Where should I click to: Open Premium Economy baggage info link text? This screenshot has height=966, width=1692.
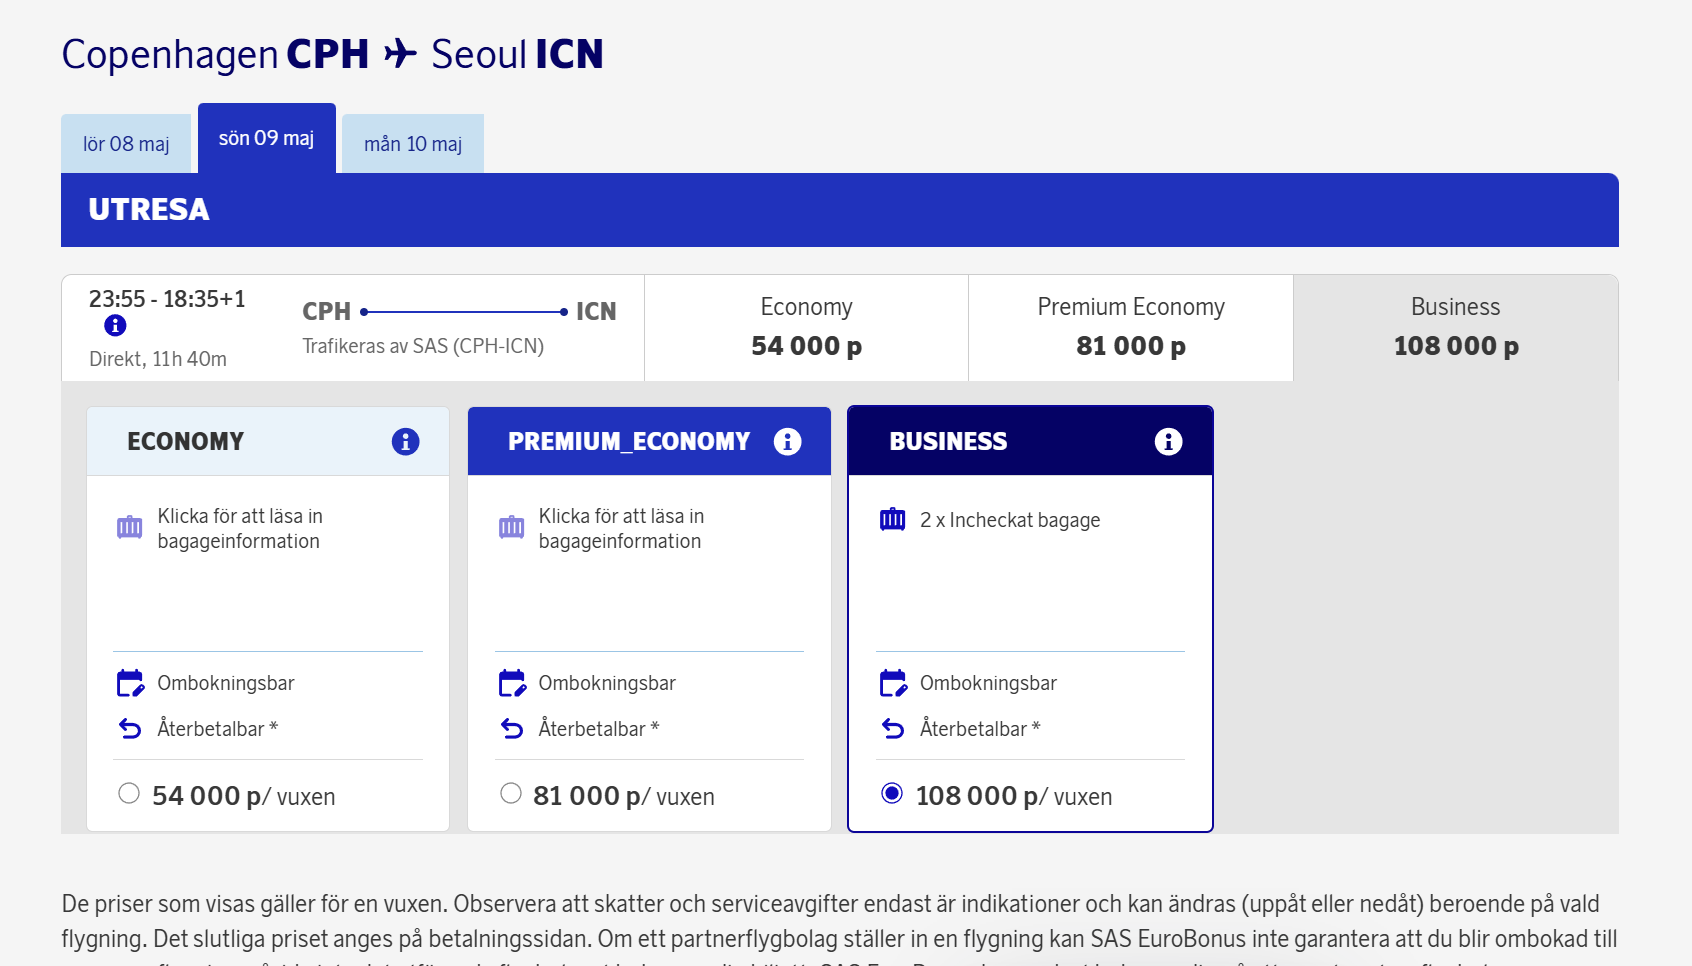tap(621, 528)
